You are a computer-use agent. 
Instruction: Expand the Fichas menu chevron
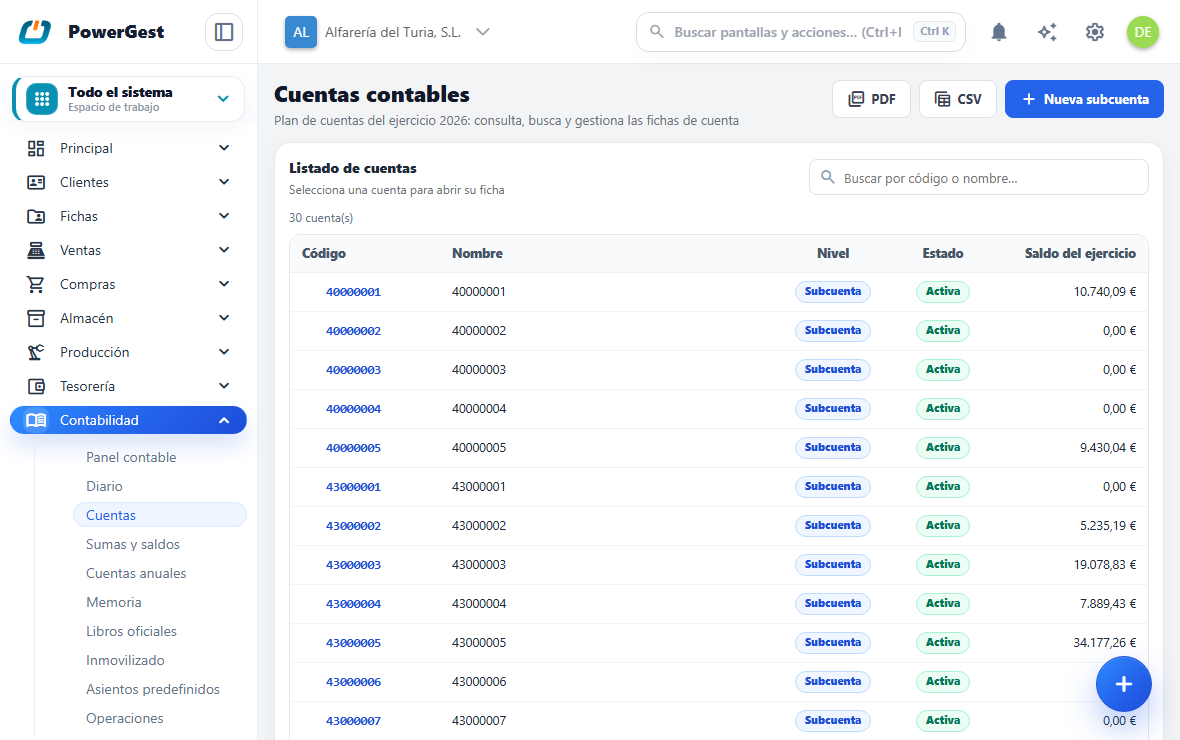point(224,216)
